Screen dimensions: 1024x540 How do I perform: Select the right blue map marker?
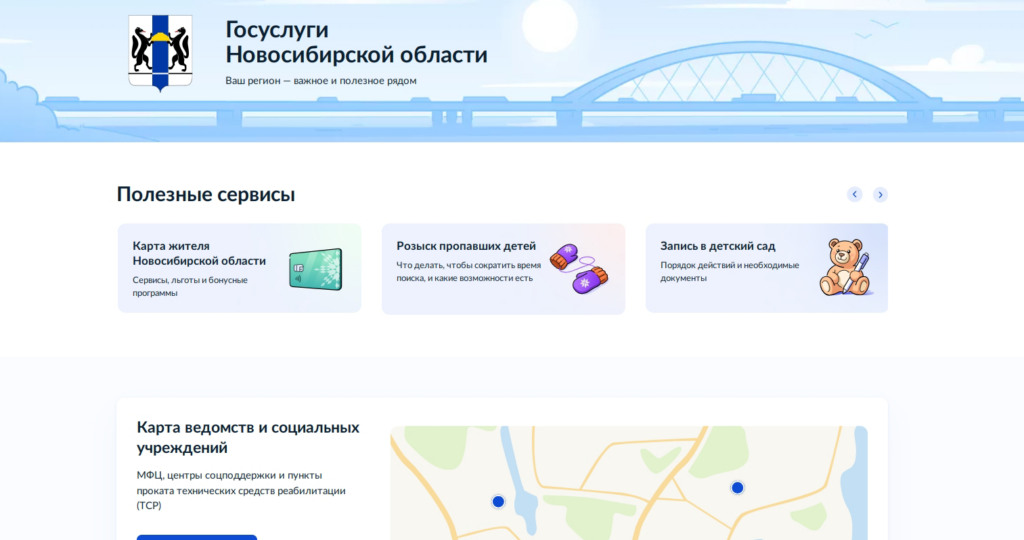737,488
